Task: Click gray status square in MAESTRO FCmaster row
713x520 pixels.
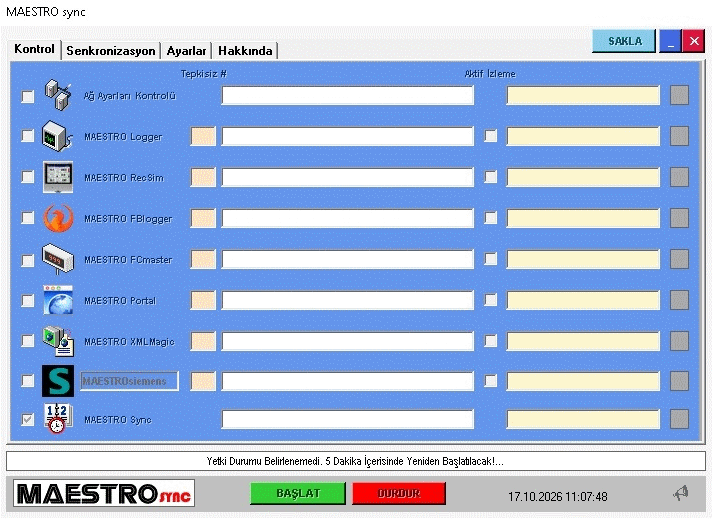Action: click(679, 259)
